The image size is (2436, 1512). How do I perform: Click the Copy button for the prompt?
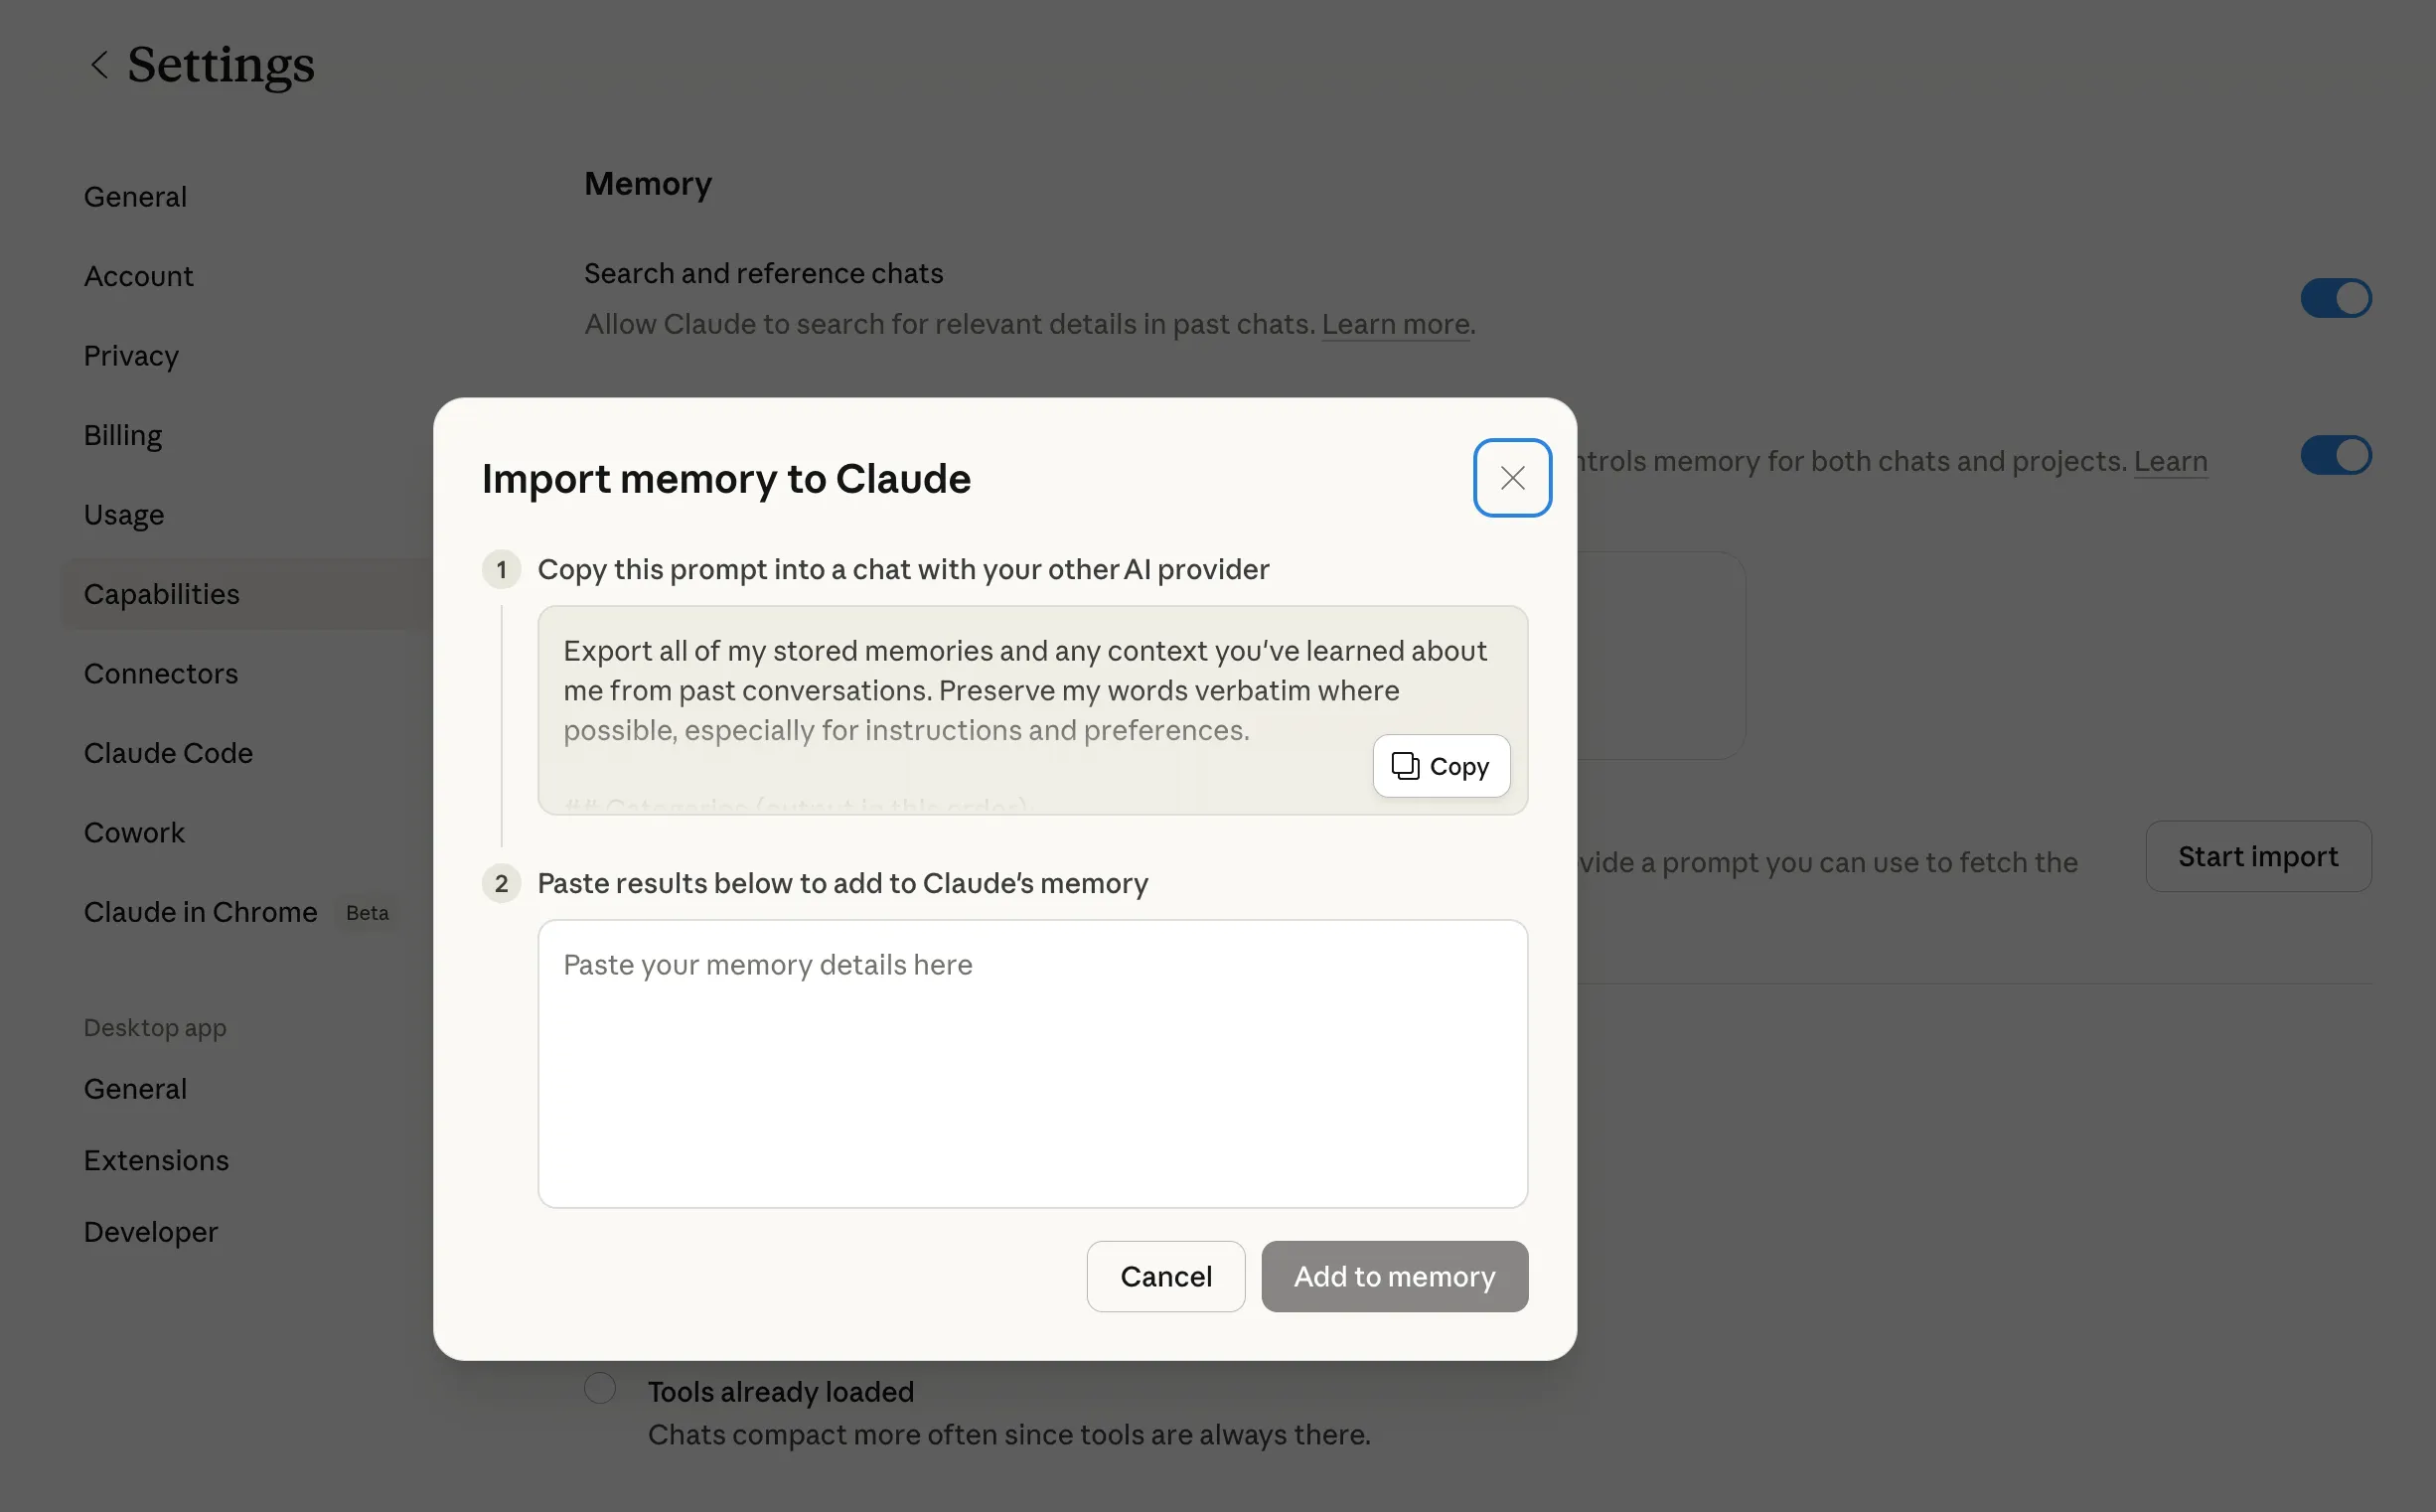click(x=1441, y=766)
